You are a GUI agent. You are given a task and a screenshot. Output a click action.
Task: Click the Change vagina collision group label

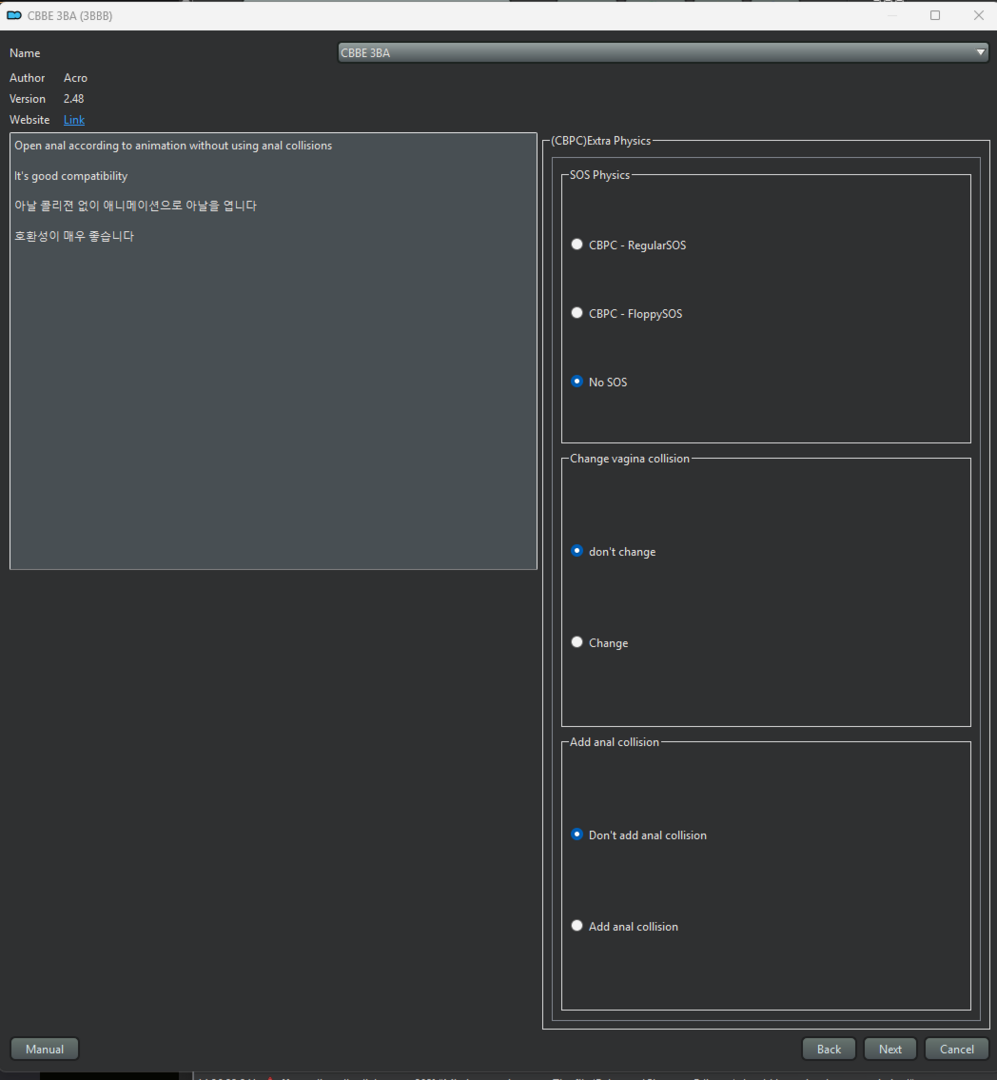(630, 459)
